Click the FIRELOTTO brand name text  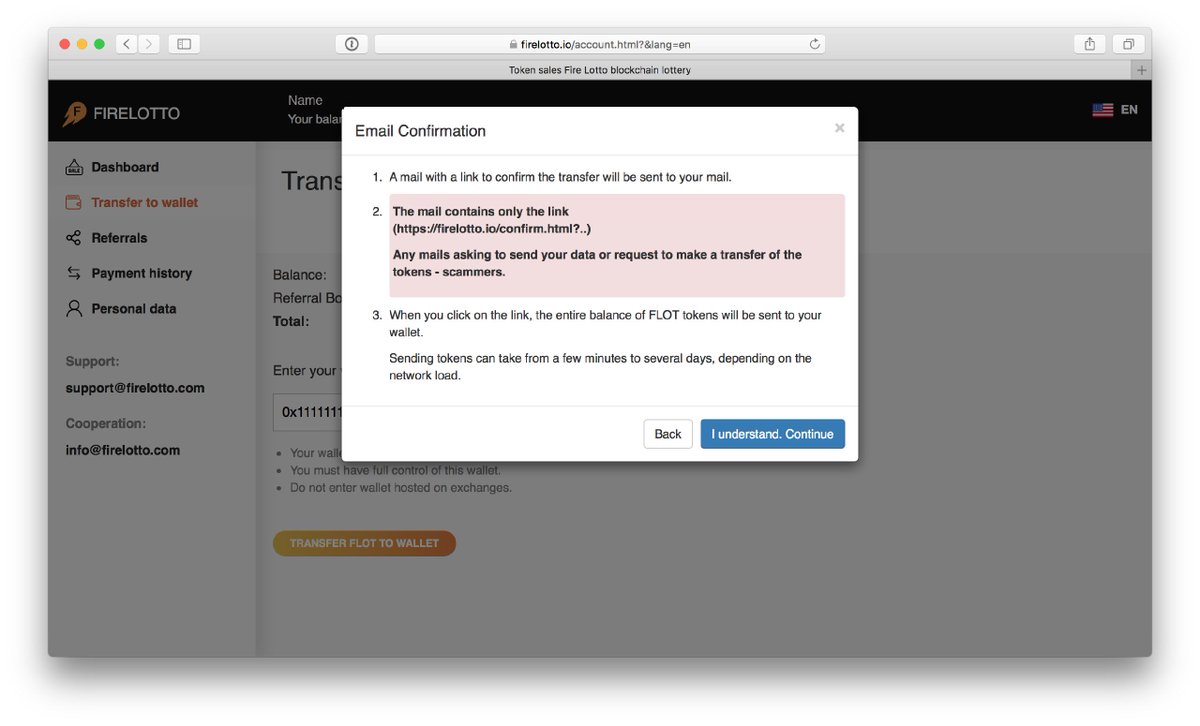coord(136,114)
